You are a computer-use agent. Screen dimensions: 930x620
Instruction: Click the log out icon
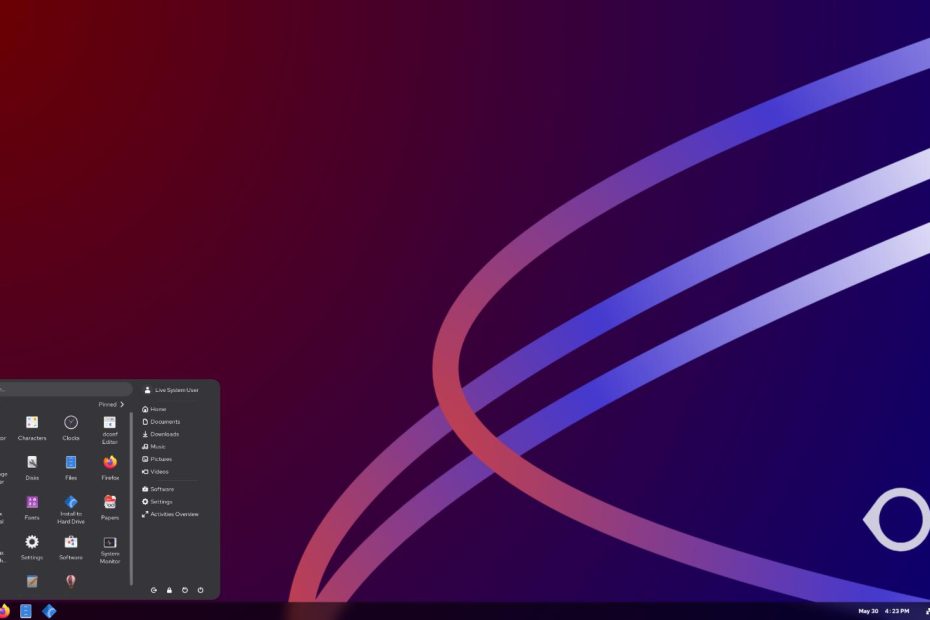point(154,590)
